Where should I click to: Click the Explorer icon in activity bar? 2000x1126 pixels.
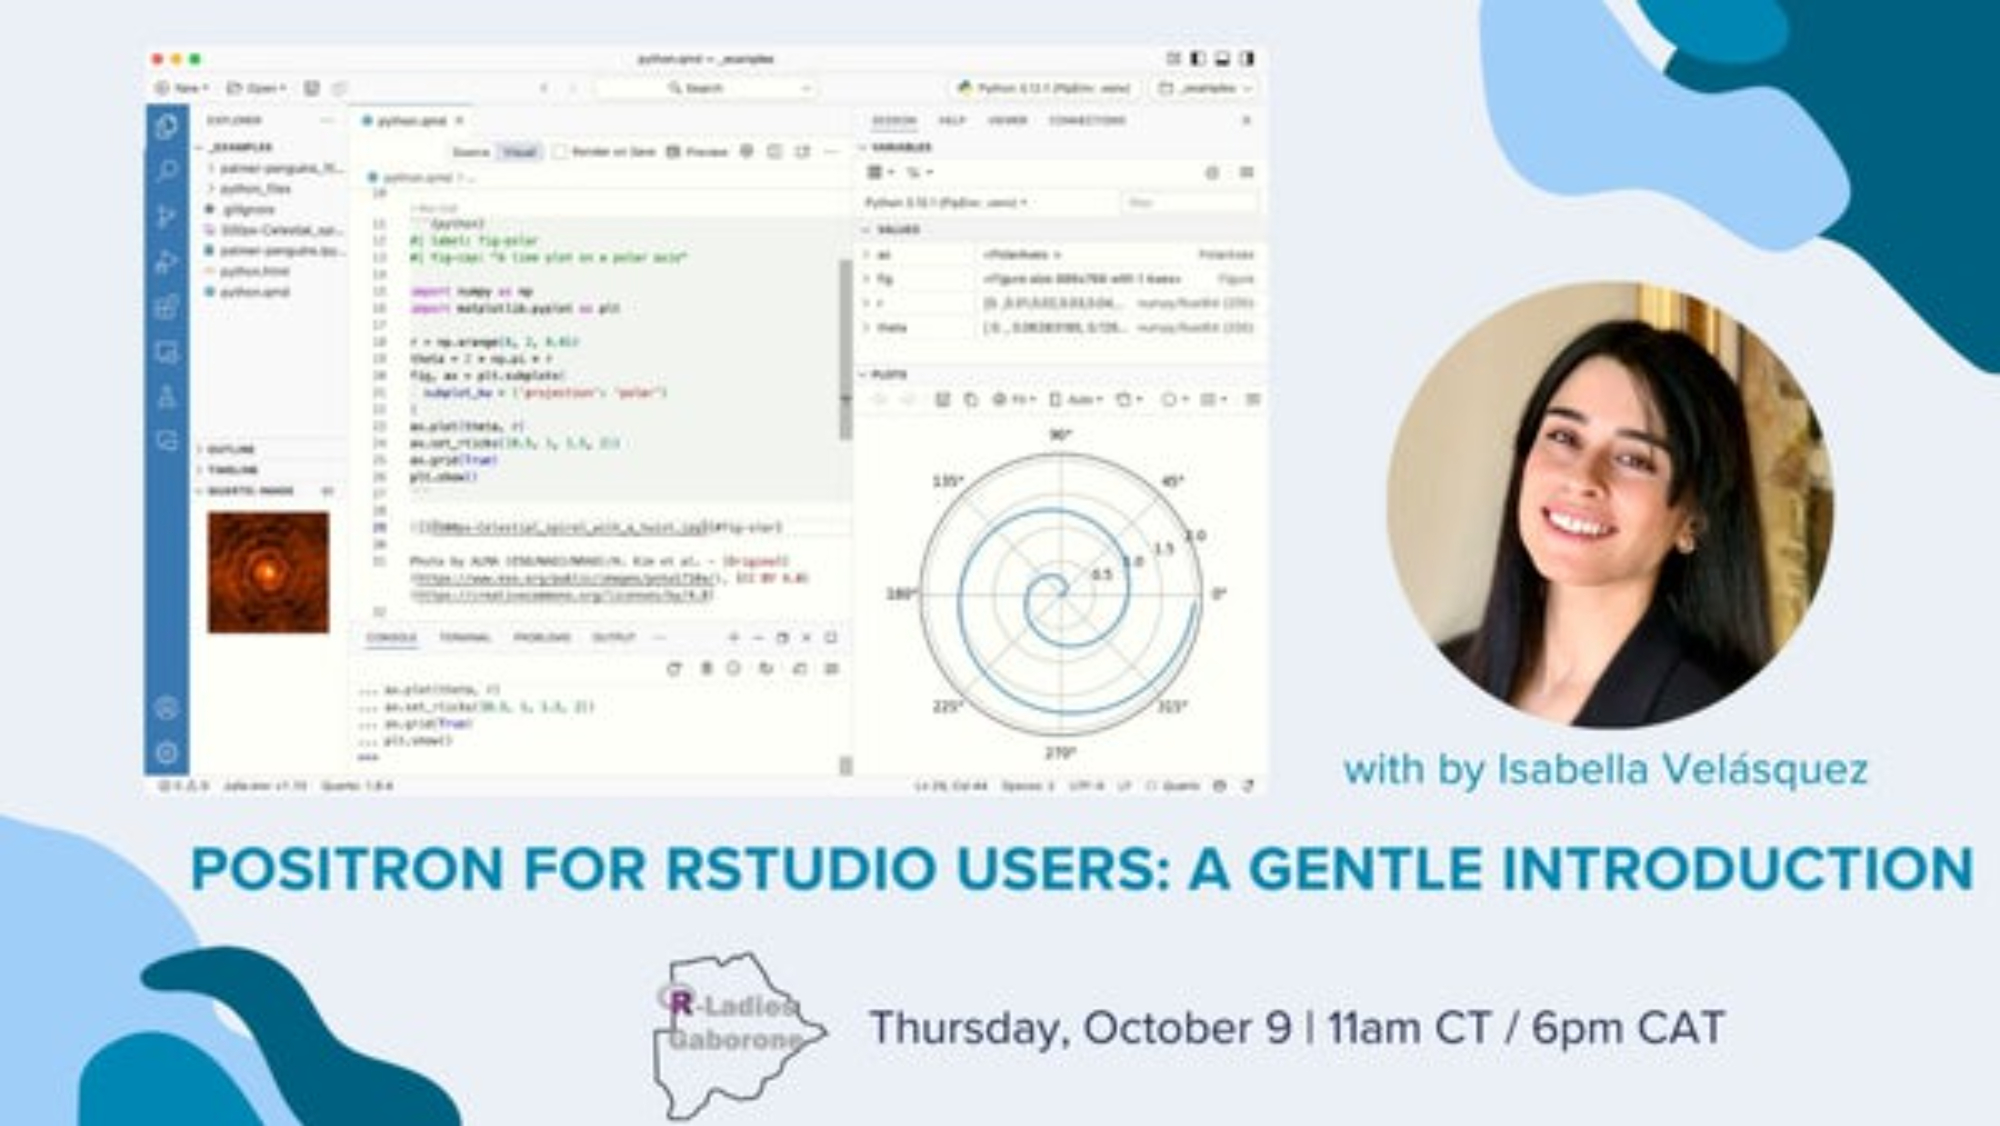tap(167, 126)
